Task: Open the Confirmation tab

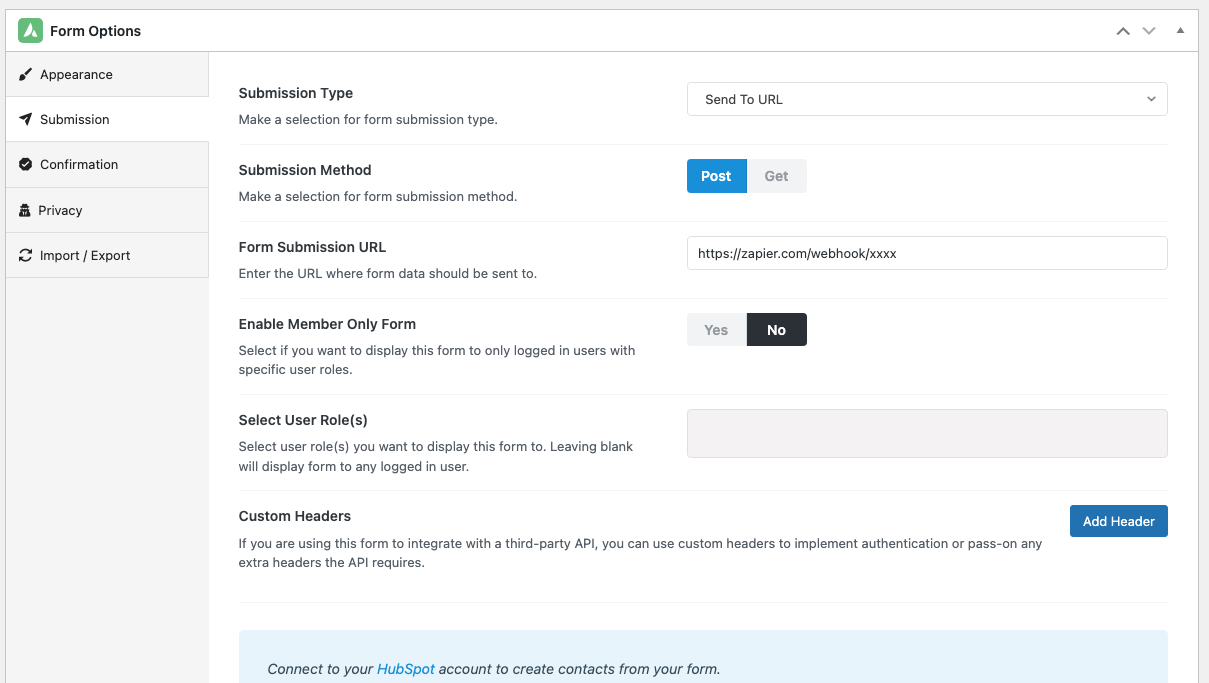Action: click(79, 165)
